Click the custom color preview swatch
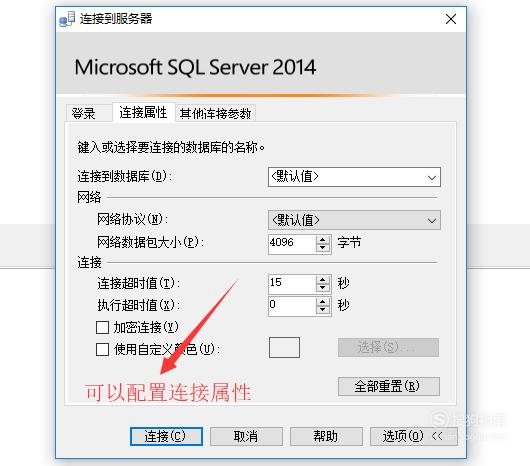The height and width of the screenshot is (466, 530). [284, 347]
